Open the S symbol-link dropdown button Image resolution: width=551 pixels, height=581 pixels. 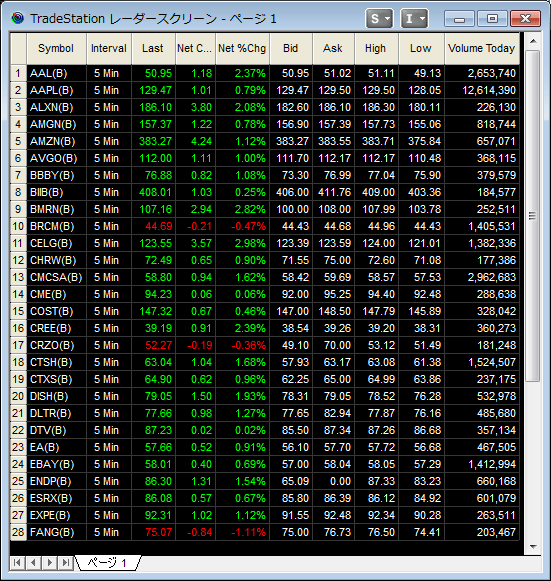[379, 18]
